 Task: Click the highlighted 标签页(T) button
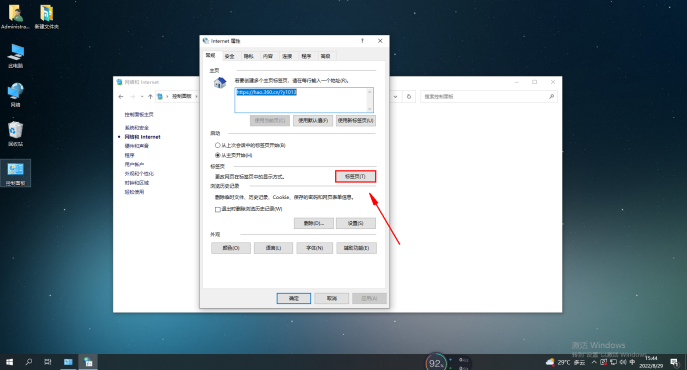click(x=355, y=176)
